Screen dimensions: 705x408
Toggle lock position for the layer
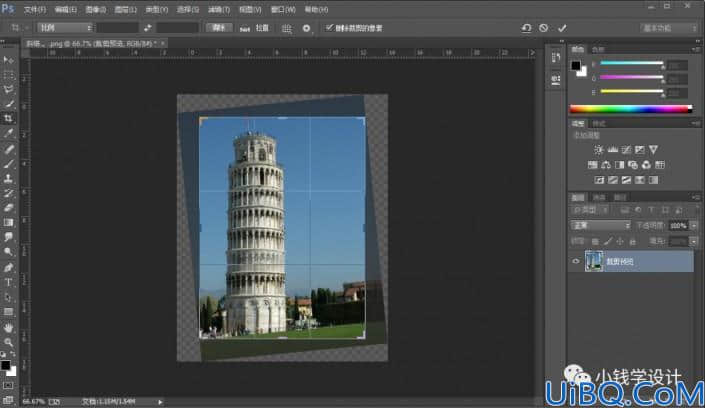click(x=620, y=242)
